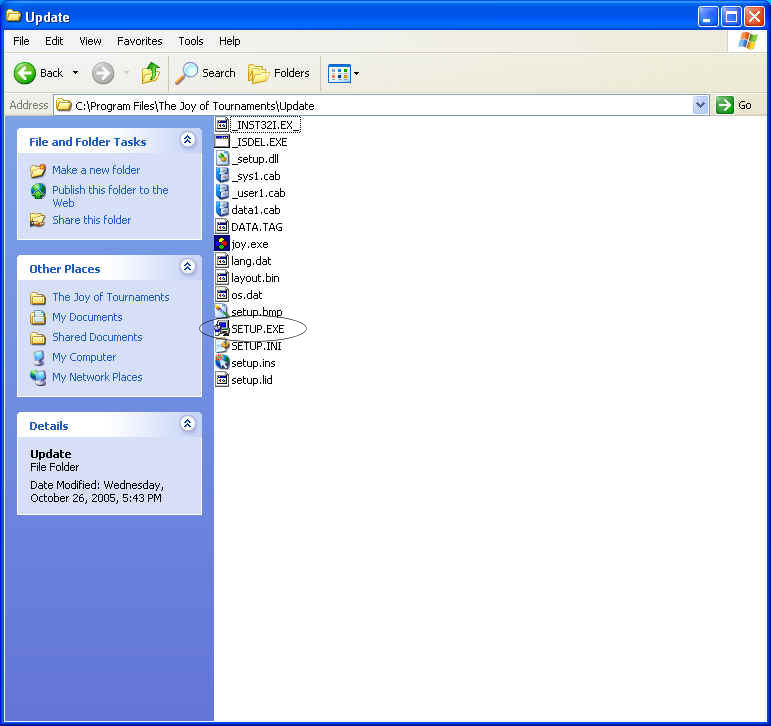This screenshot has width=771, height=726.
Task: Open the Tools menu
Action: (190, 41)
